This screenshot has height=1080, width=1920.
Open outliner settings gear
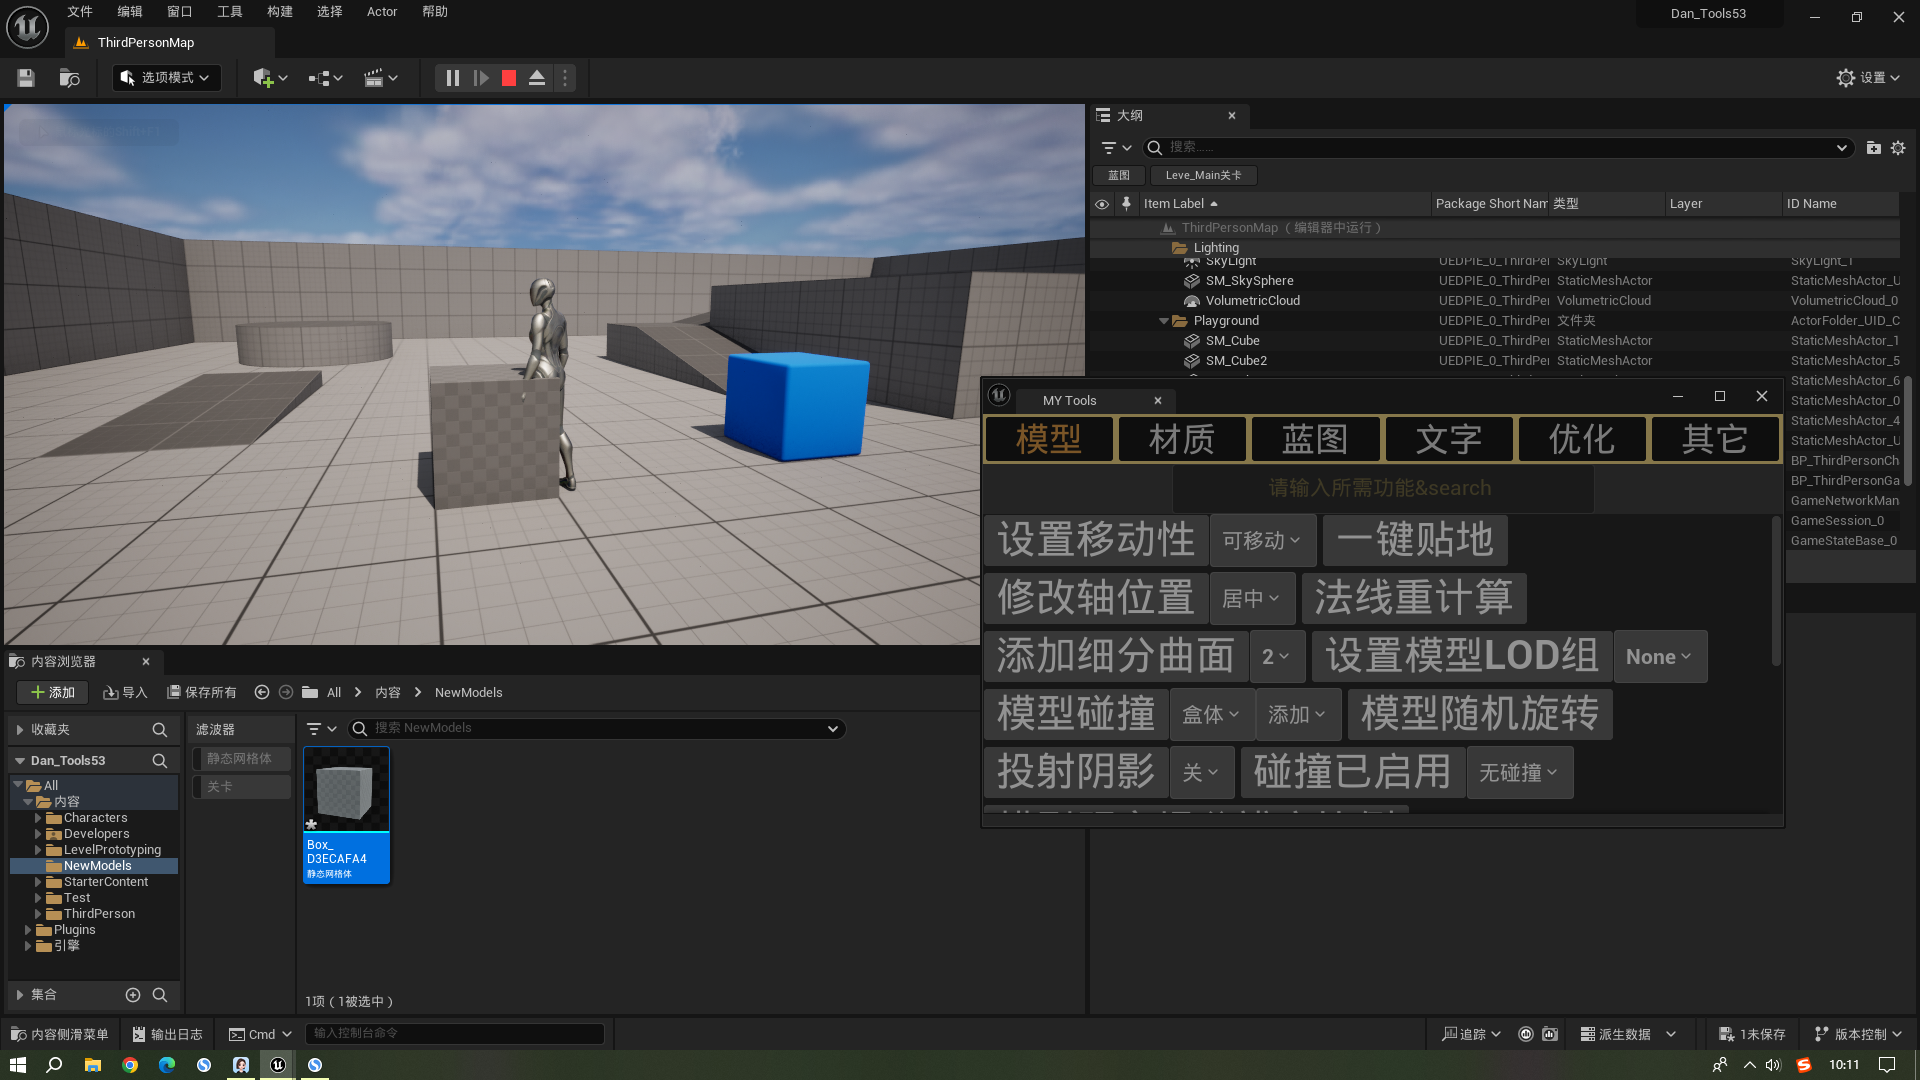tap(1898, 148)
